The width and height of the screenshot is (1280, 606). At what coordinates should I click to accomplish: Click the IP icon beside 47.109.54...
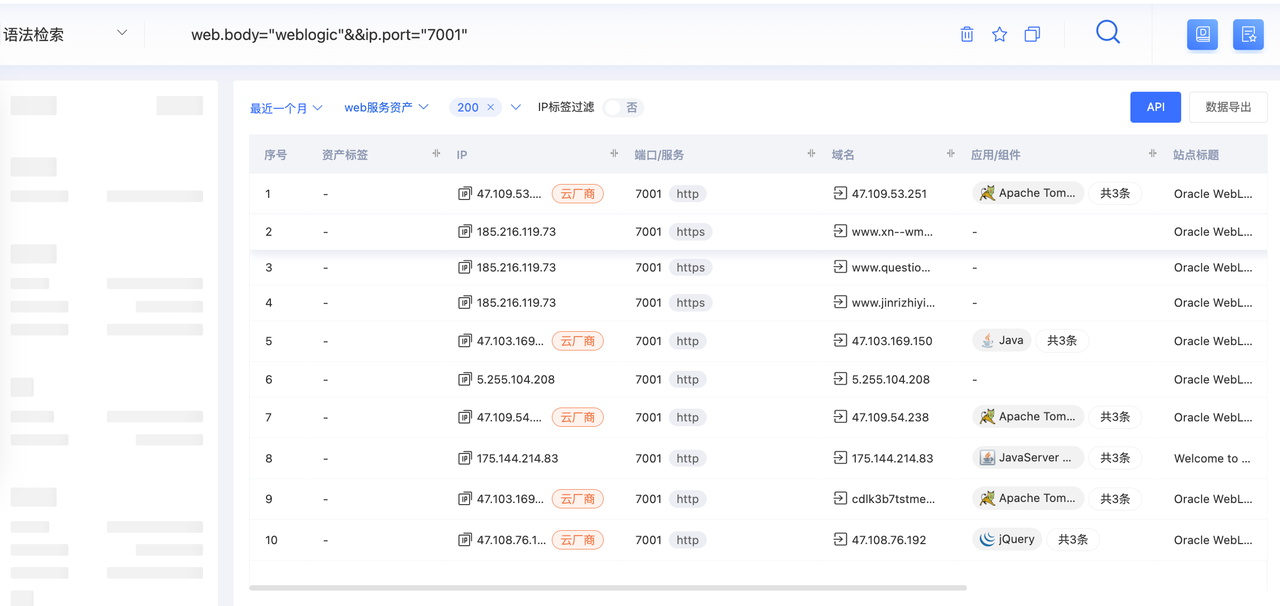(x=464, y=417)
